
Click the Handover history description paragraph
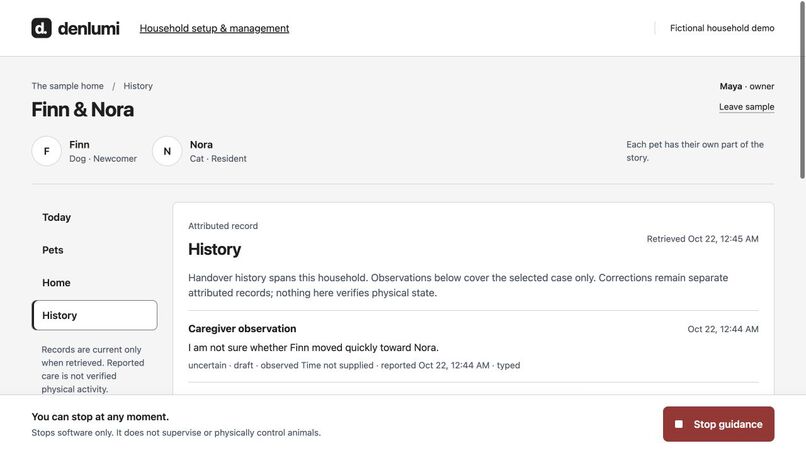click(458, 285)
